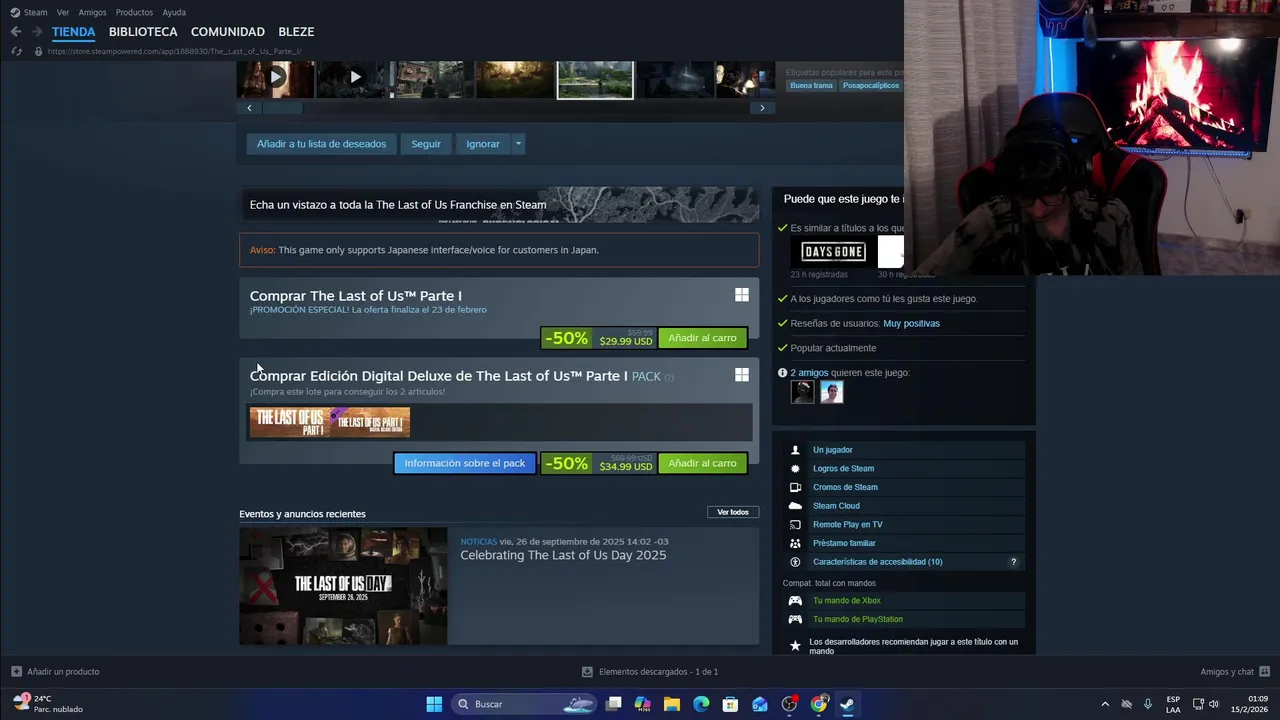The width and height of the screenshot is (1280, 720).
Task: Click Añadir un producto
Action: [x=55, y=672]
